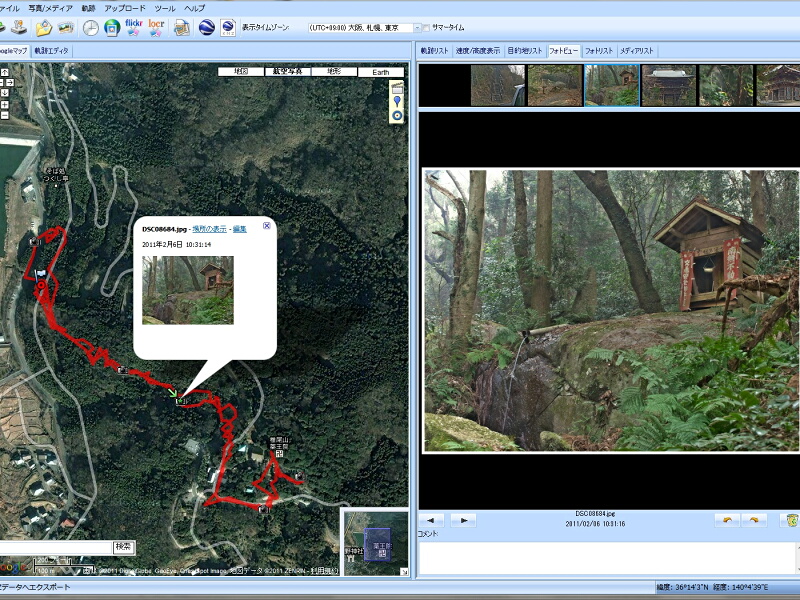The width and height of the screenshot is (800, 600).
Task: Click the 検索 search button
Action: [x=123, y=547]
